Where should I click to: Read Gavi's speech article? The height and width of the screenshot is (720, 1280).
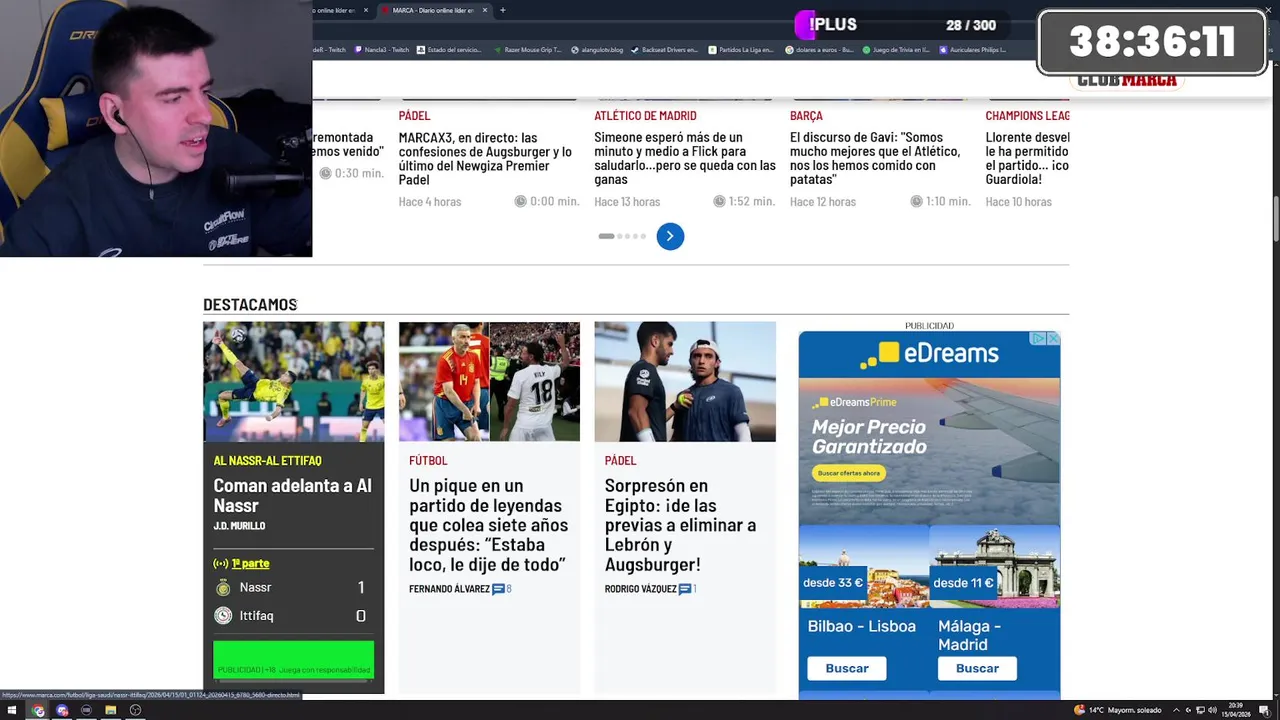point(875,158)
